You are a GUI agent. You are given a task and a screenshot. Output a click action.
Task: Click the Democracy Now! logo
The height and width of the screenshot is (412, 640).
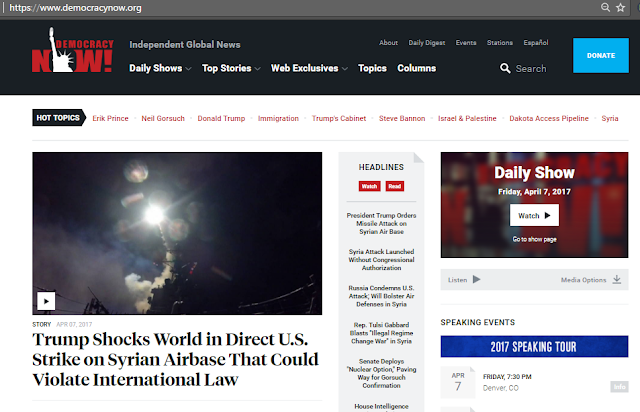(73, 50)
